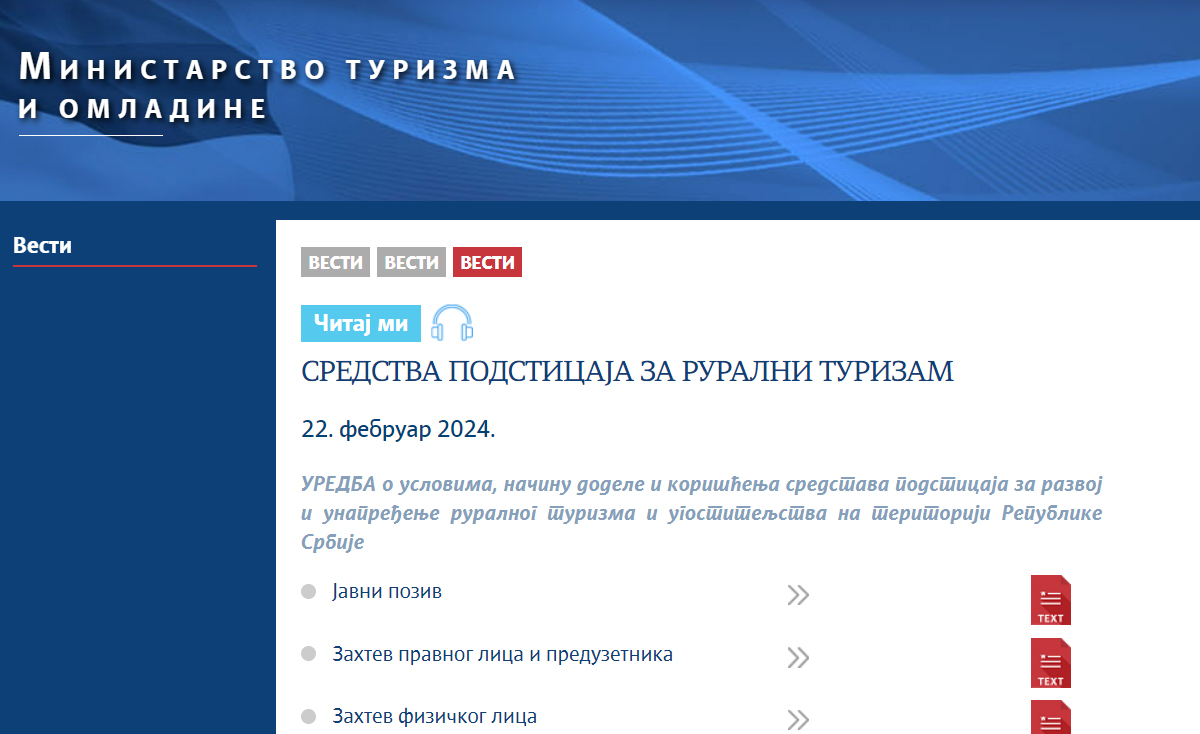Click the italic УРЕДБА regulation text

pyautogui.click(x=700, y=513)
